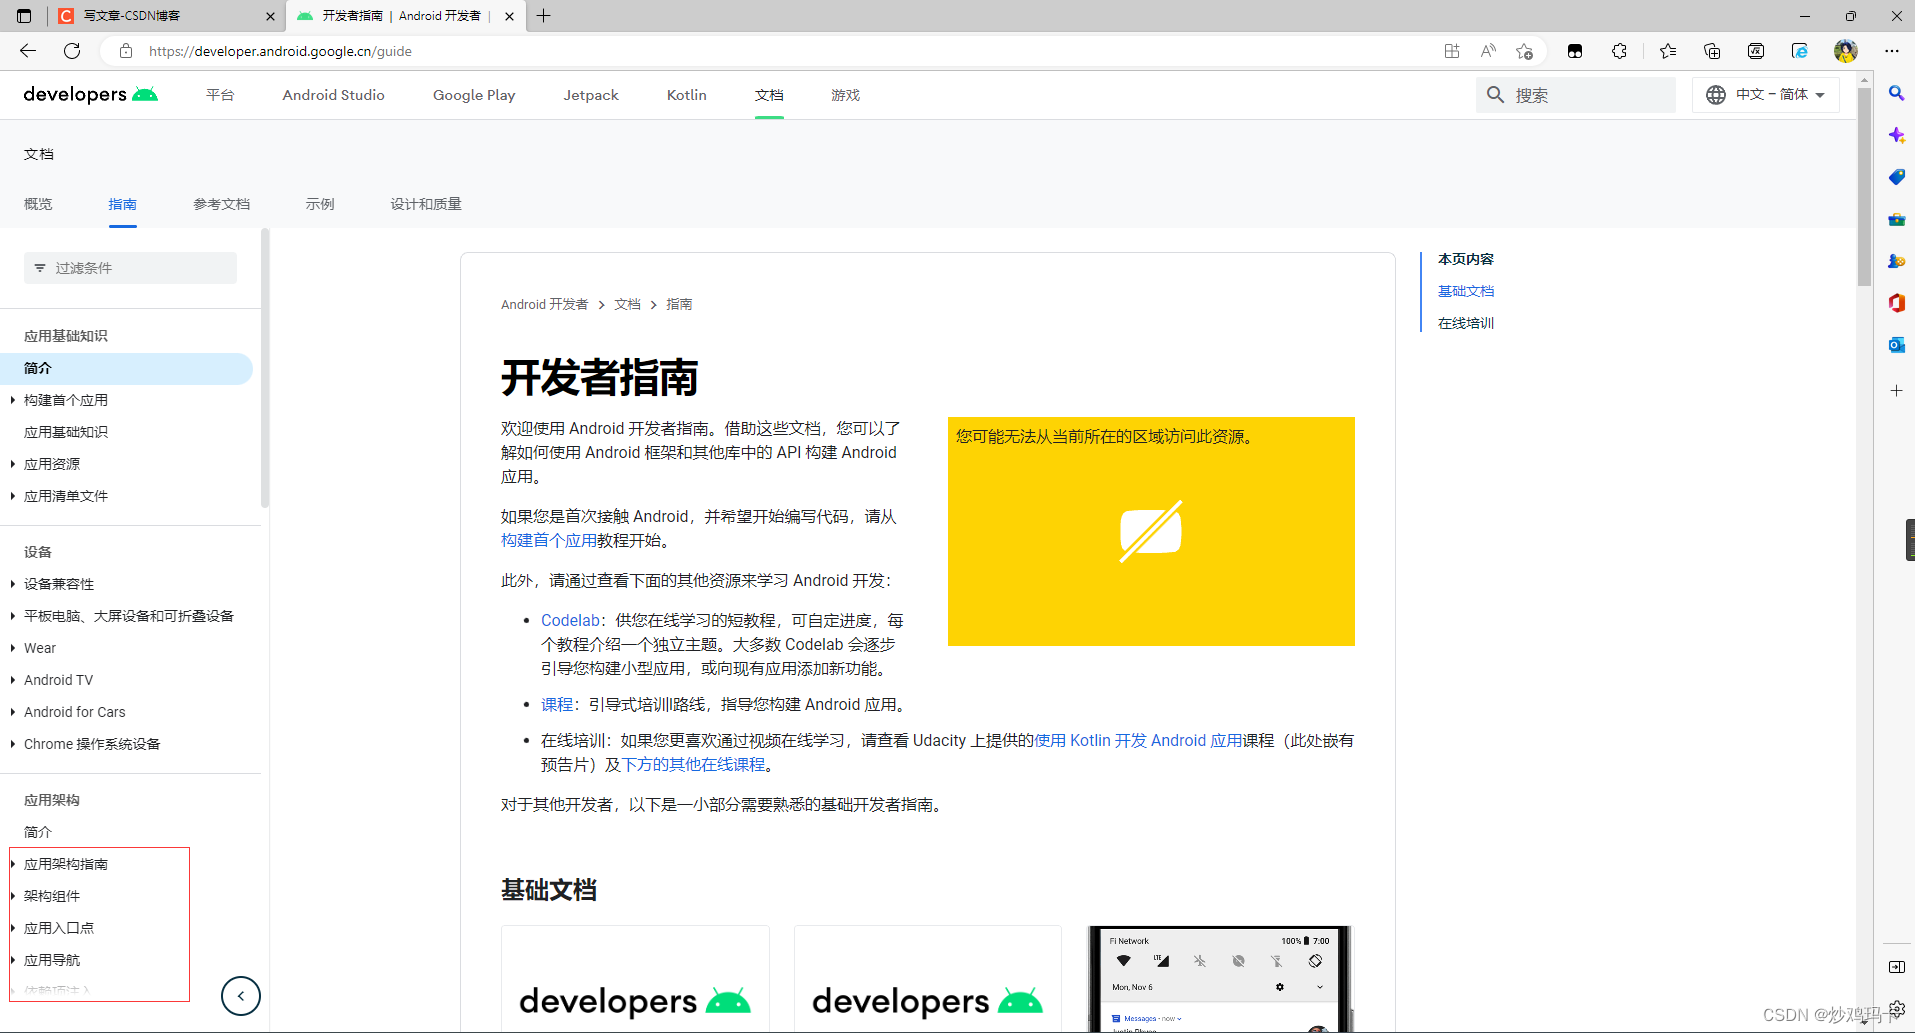Expand the 设备兼容性 section
Viewport: 1915px width, 1033px height.
[12, 584]
